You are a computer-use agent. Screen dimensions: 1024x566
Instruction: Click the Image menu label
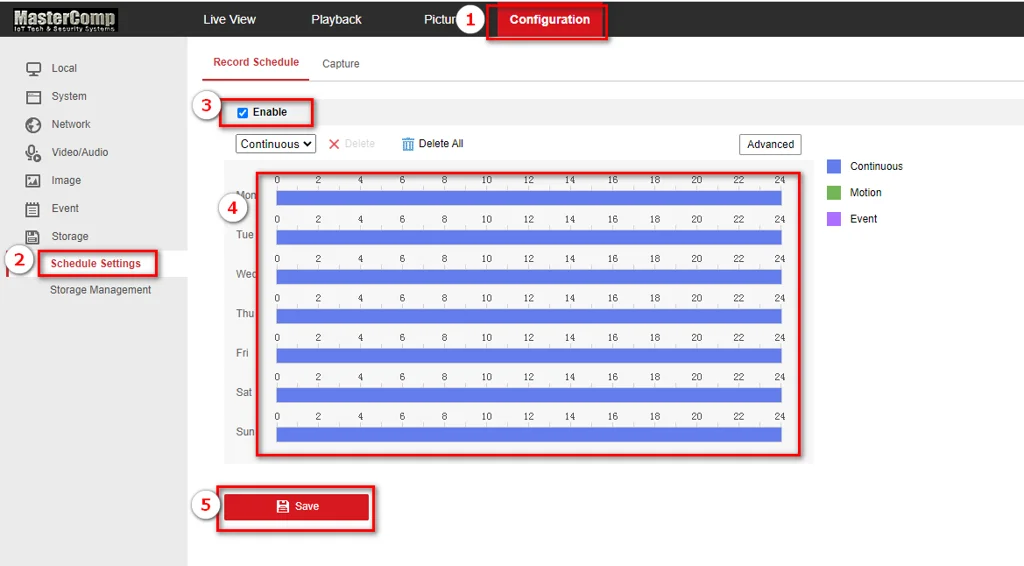point(66,181)
